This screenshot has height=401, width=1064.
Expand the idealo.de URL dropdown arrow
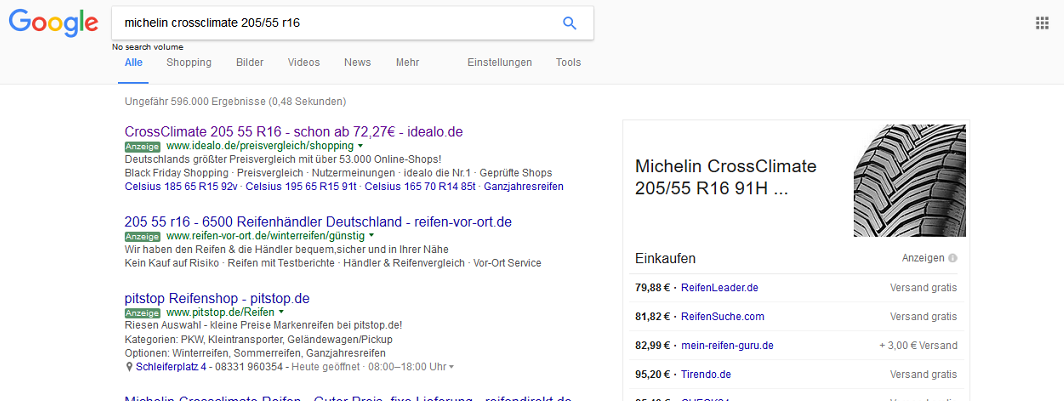click(360, 146)
